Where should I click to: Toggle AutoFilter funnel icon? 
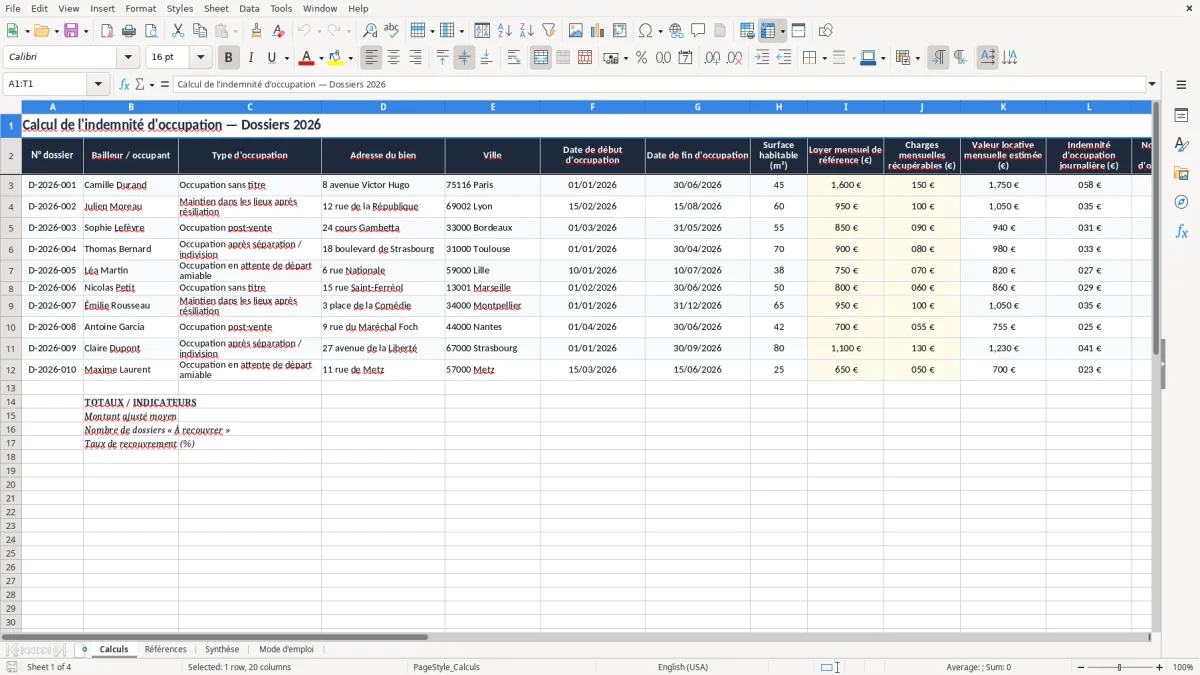point(549,31)
